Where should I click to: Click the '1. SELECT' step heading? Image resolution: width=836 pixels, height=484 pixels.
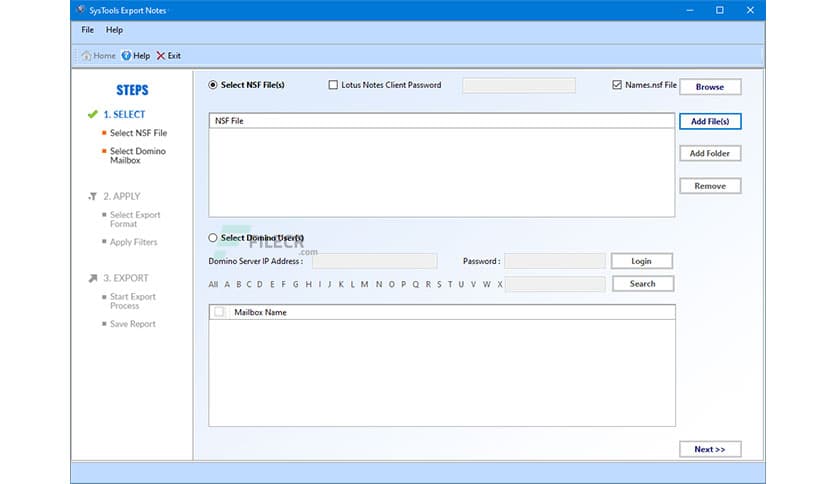click(124, 115)
